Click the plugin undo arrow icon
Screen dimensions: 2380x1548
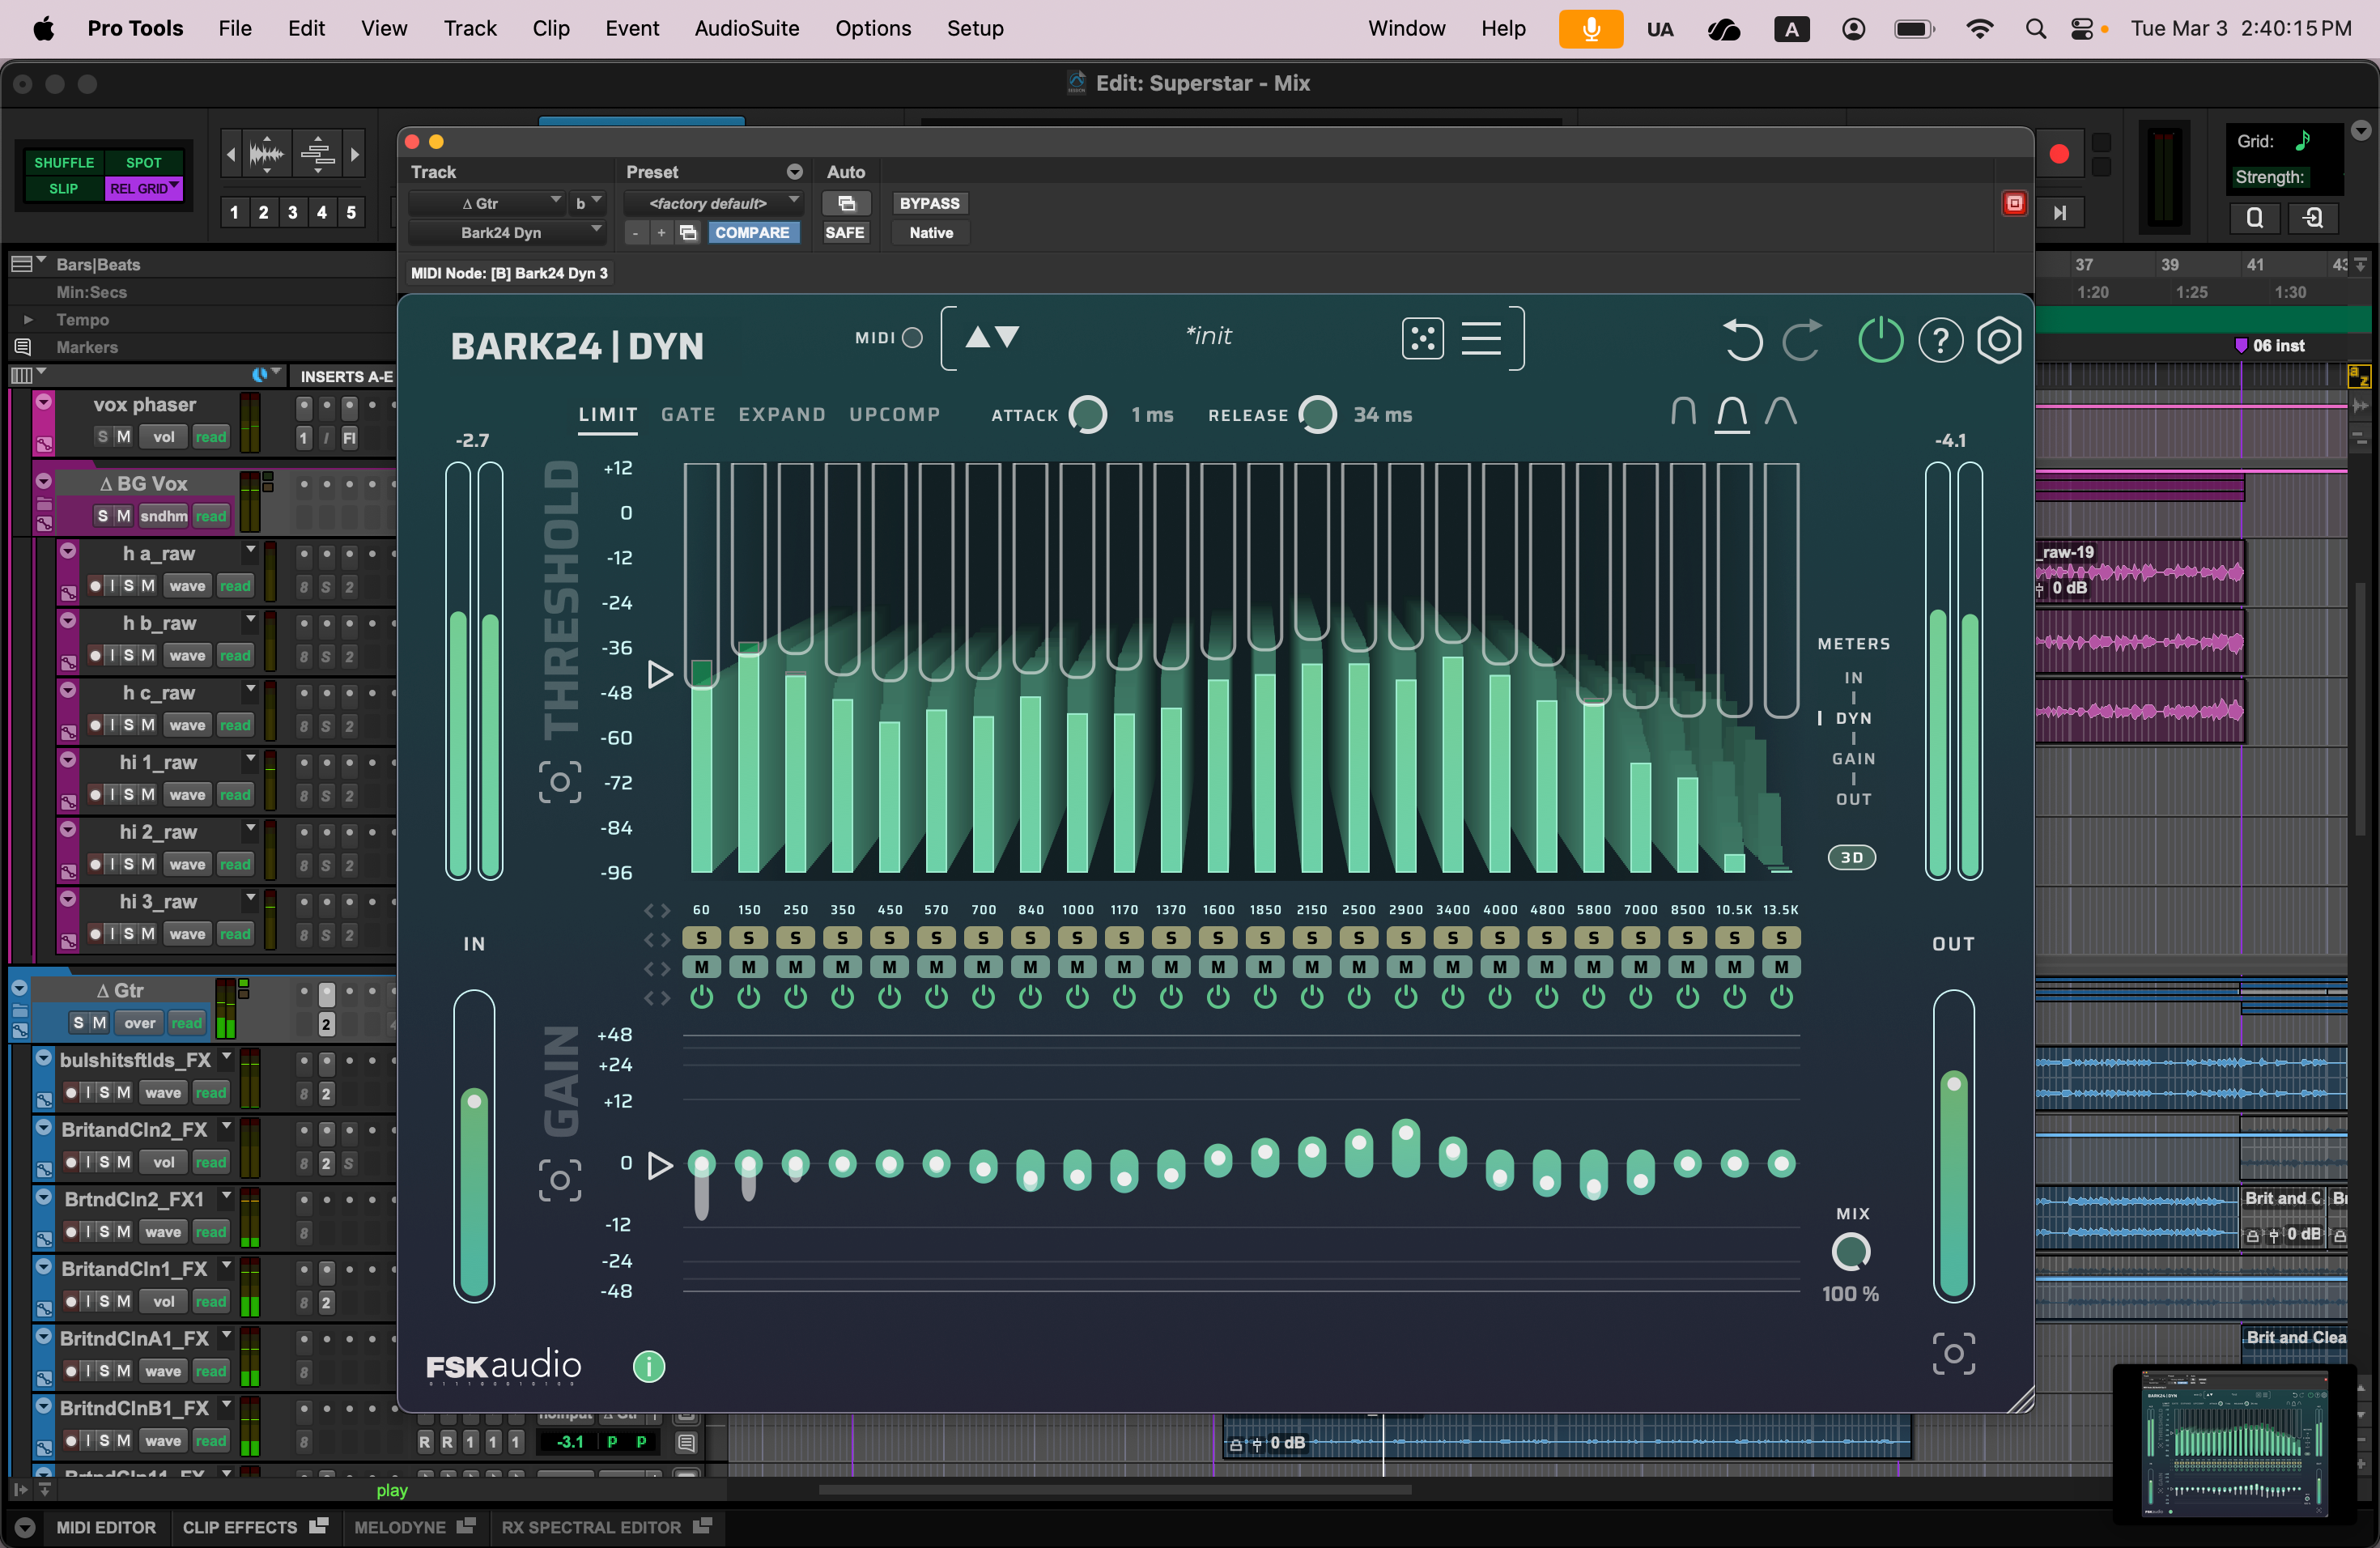click(1743, 340)
